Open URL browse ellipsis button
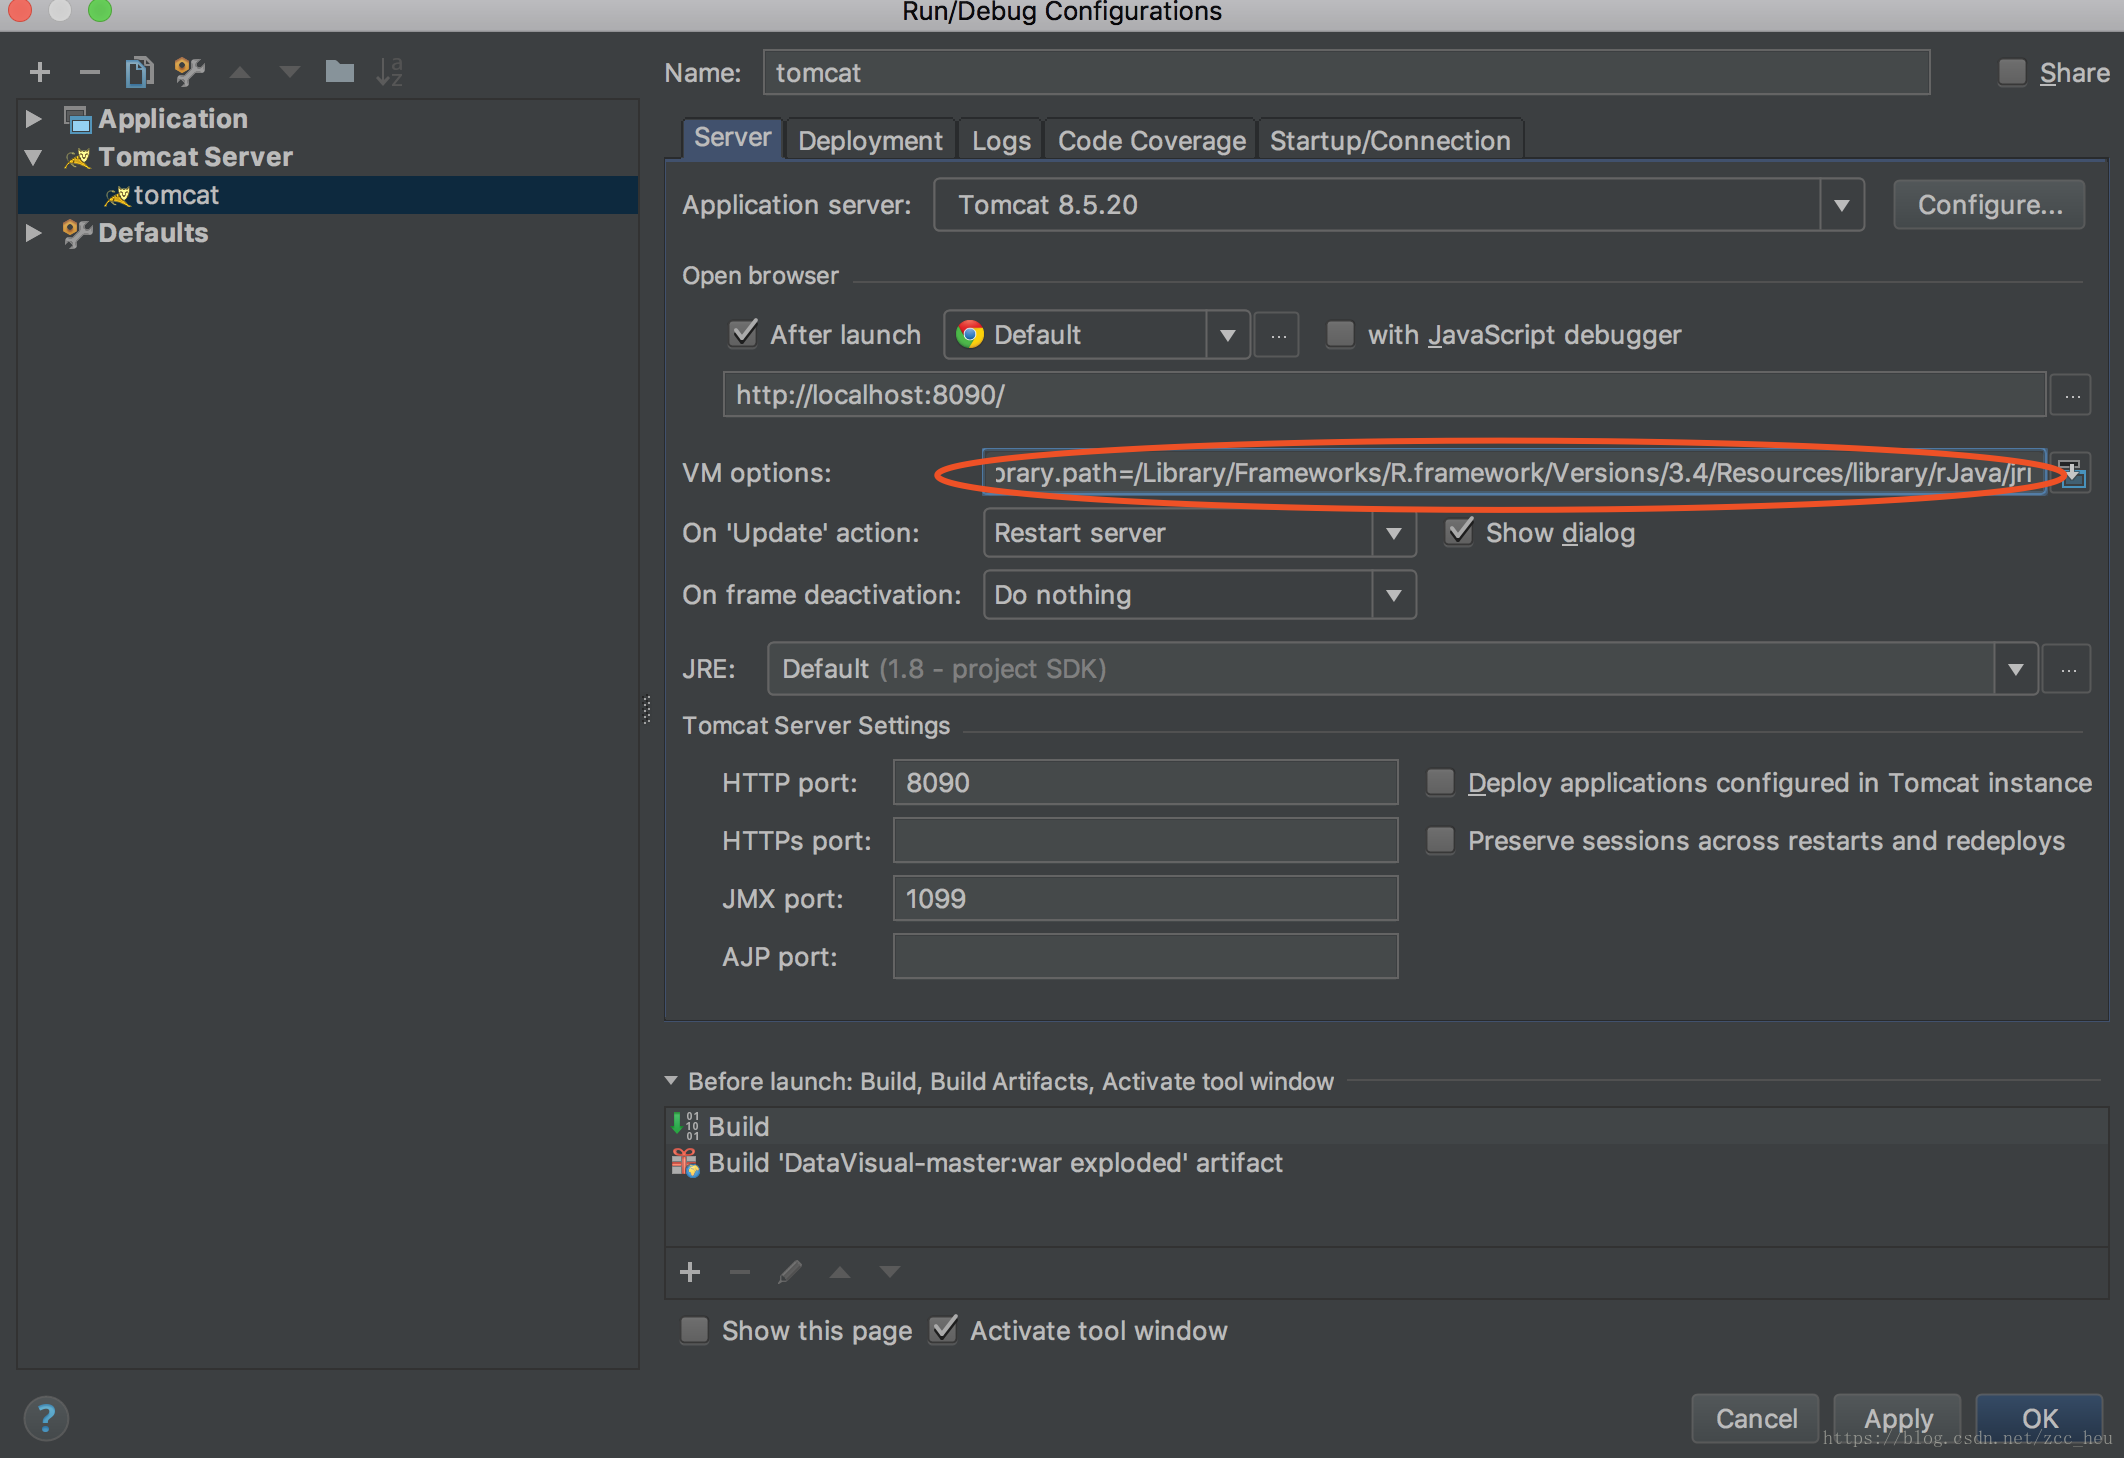The height and width of the screenshot is (1458, 2124). [2072, 396]
